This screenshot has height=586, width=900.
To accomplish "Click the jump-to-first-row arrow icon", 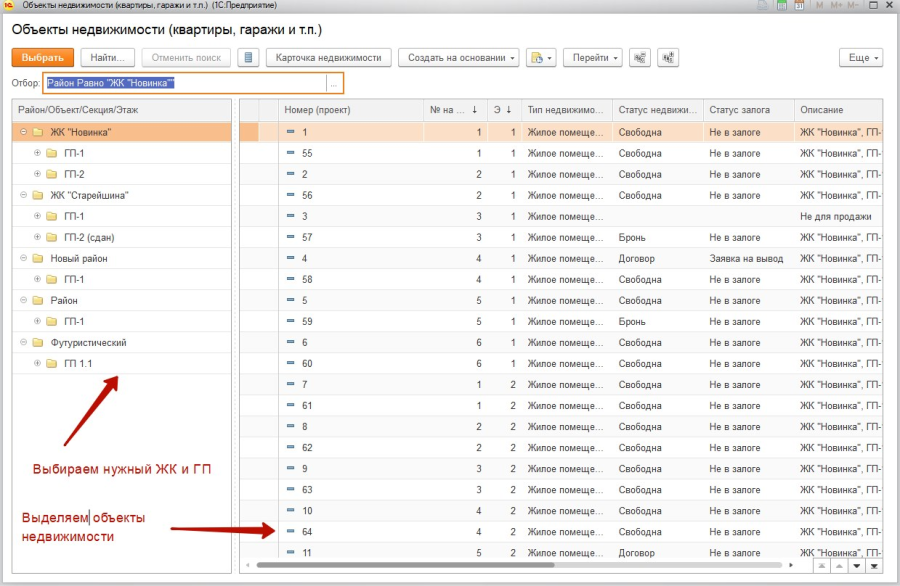I will 821,566.
